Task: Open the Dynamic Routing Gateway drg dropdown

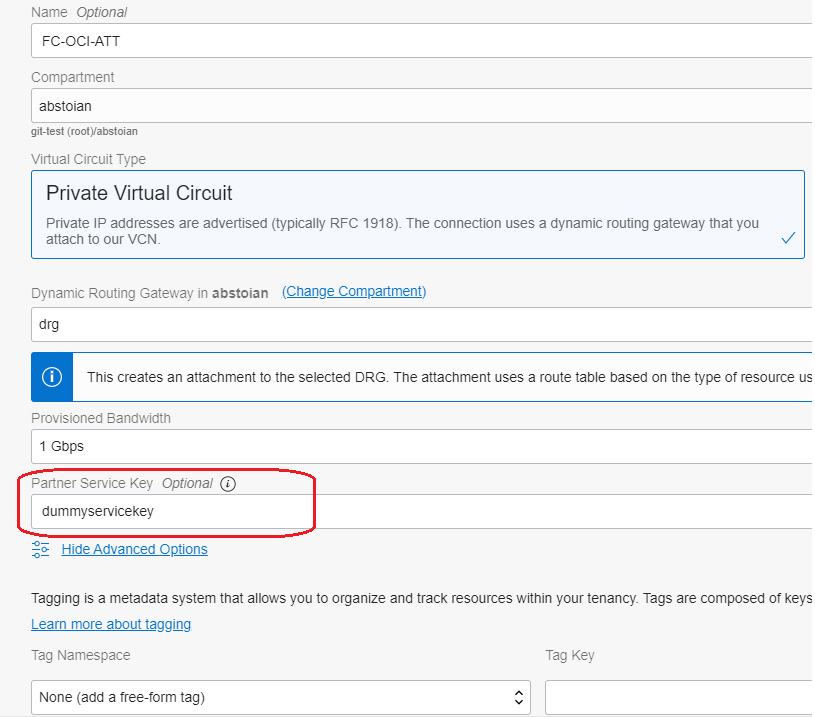Action: pos(420,325)
